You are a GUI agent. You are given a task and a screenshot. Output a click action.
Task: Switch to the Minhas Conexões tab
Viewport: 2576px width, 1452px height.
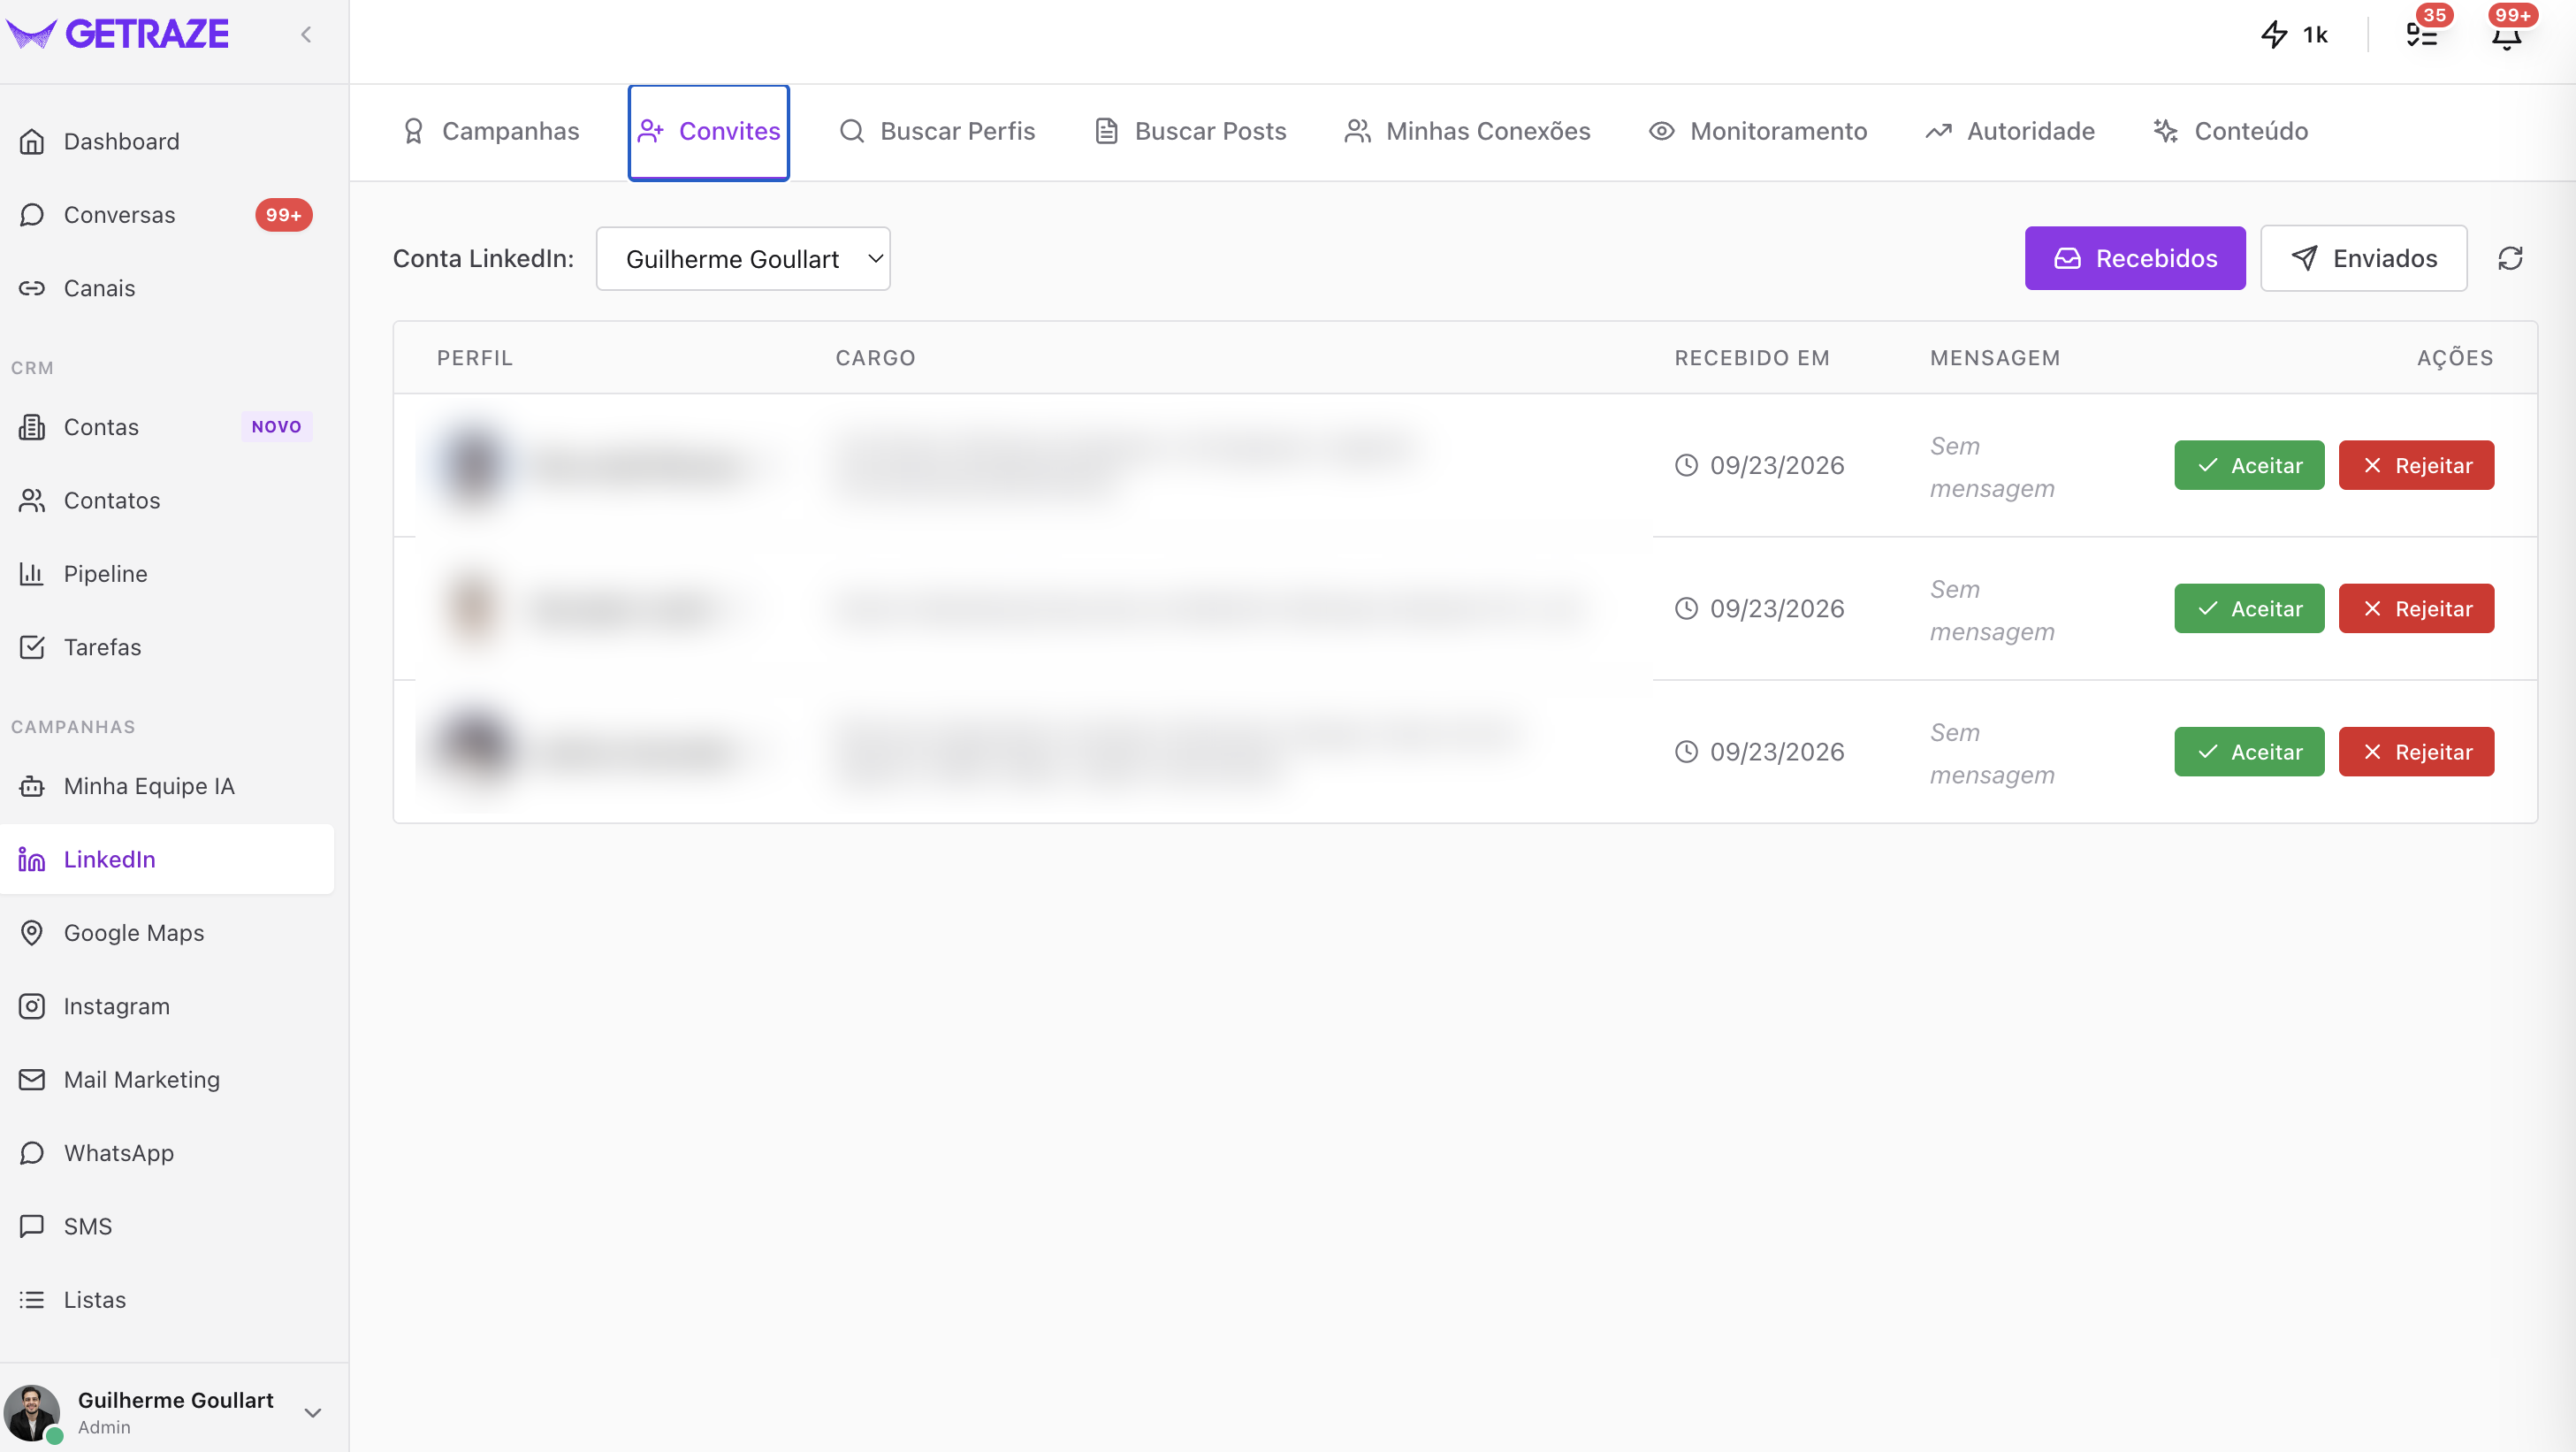(1468, 131)
